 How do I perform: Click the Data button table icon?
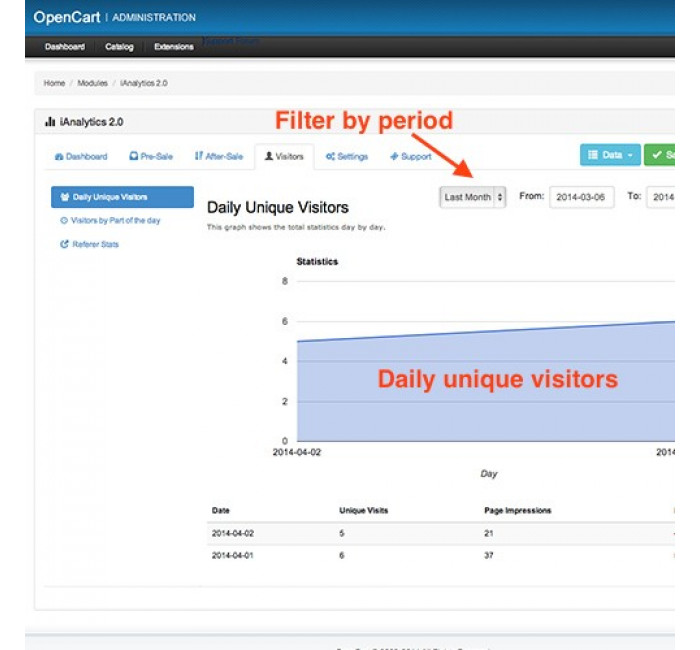coord(593,155)
